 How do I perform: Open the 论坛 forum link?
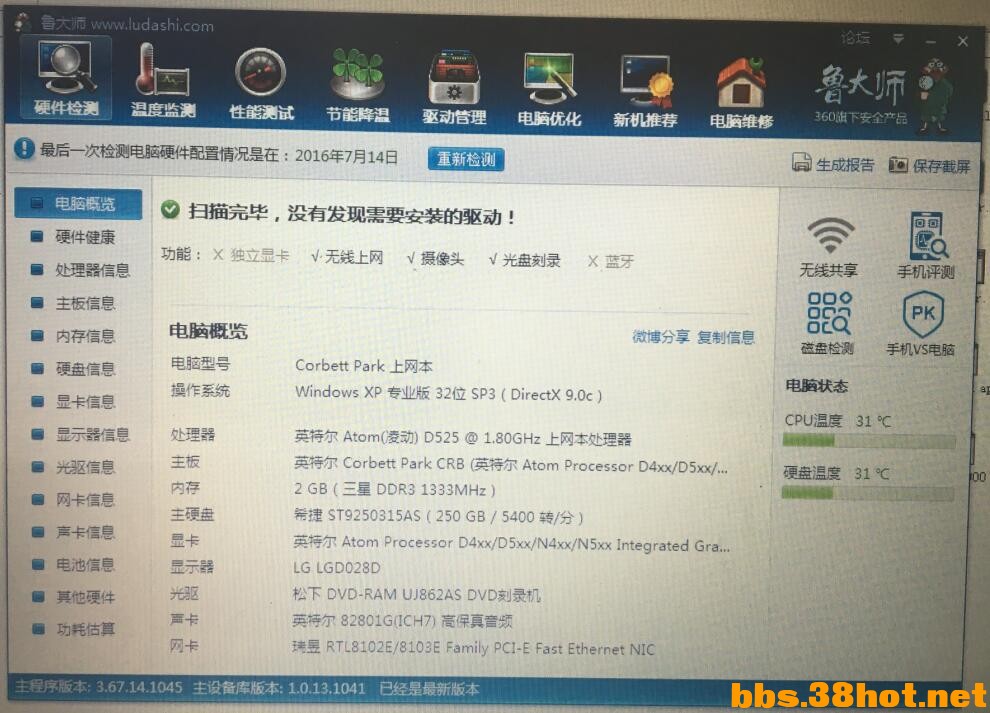click(x=856, y=38)
